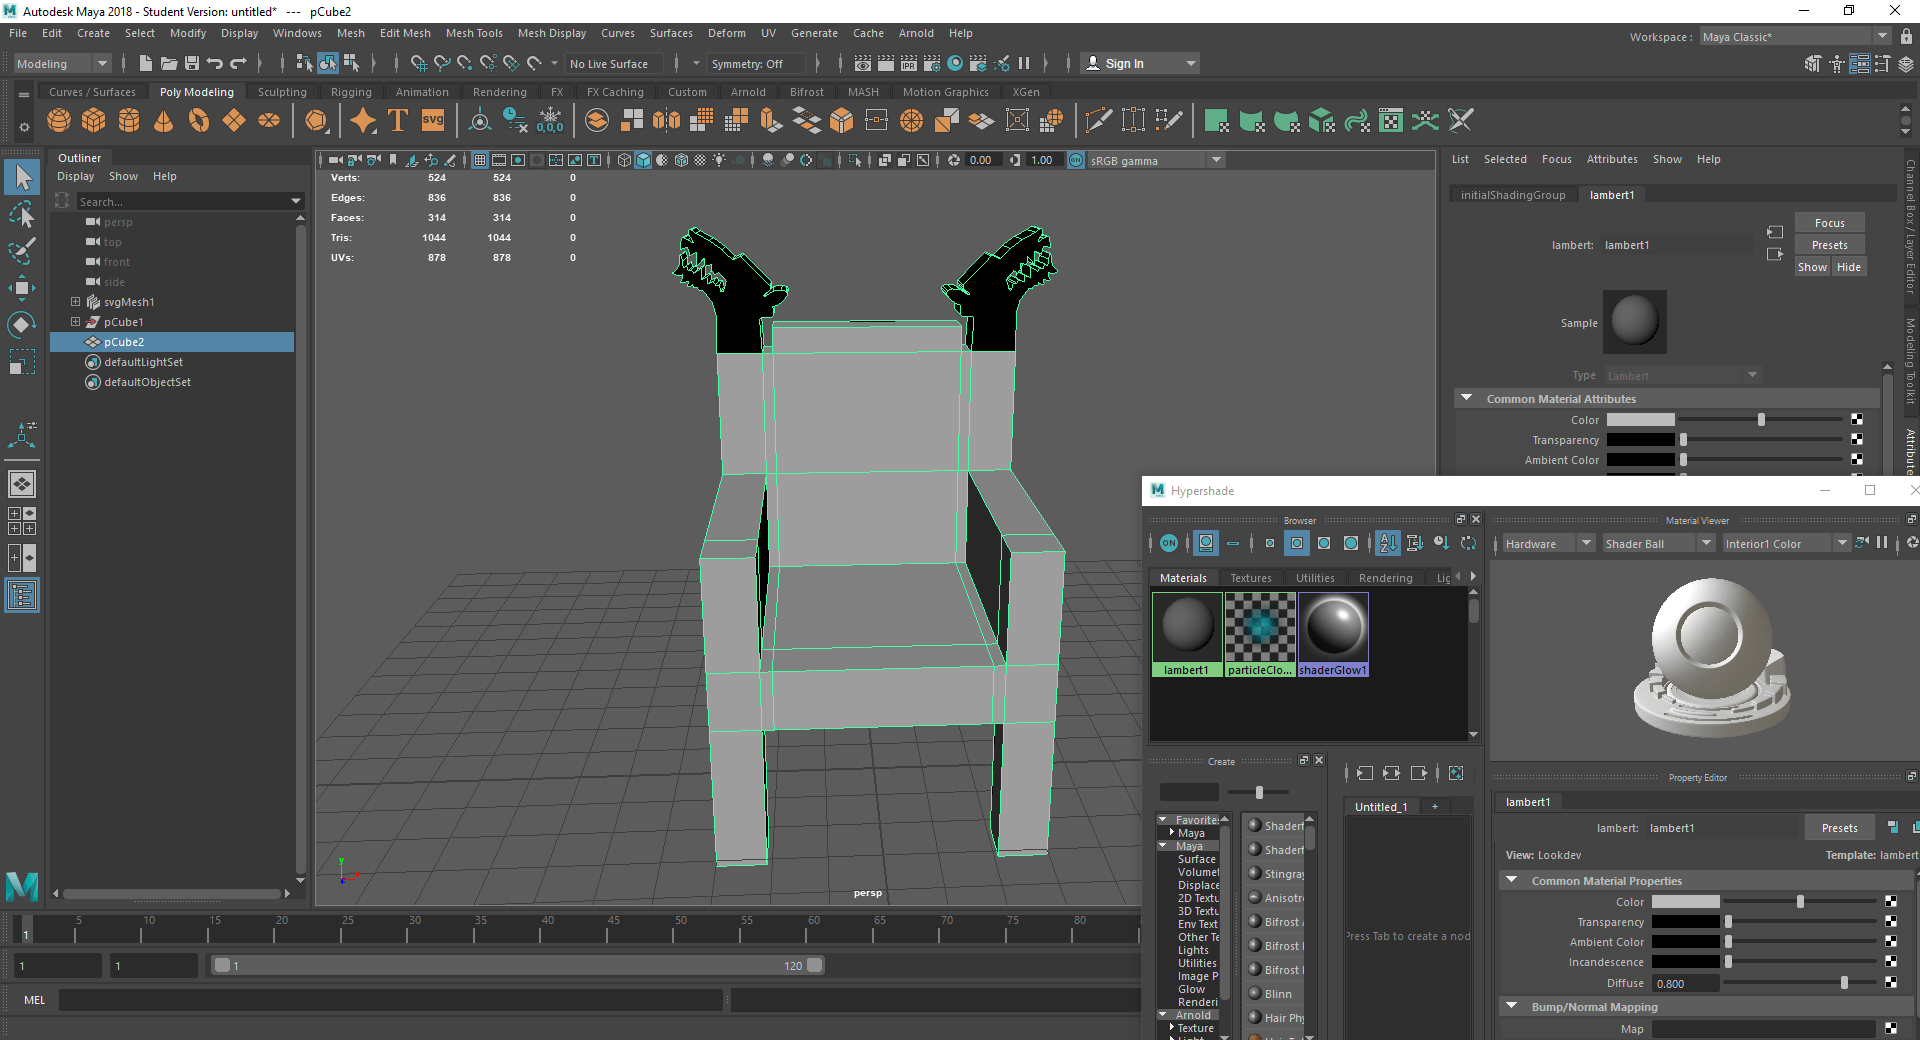Activate the Rotate tool in the toolbox
The image size is (1920, 1040).
[x=22, y=324]
